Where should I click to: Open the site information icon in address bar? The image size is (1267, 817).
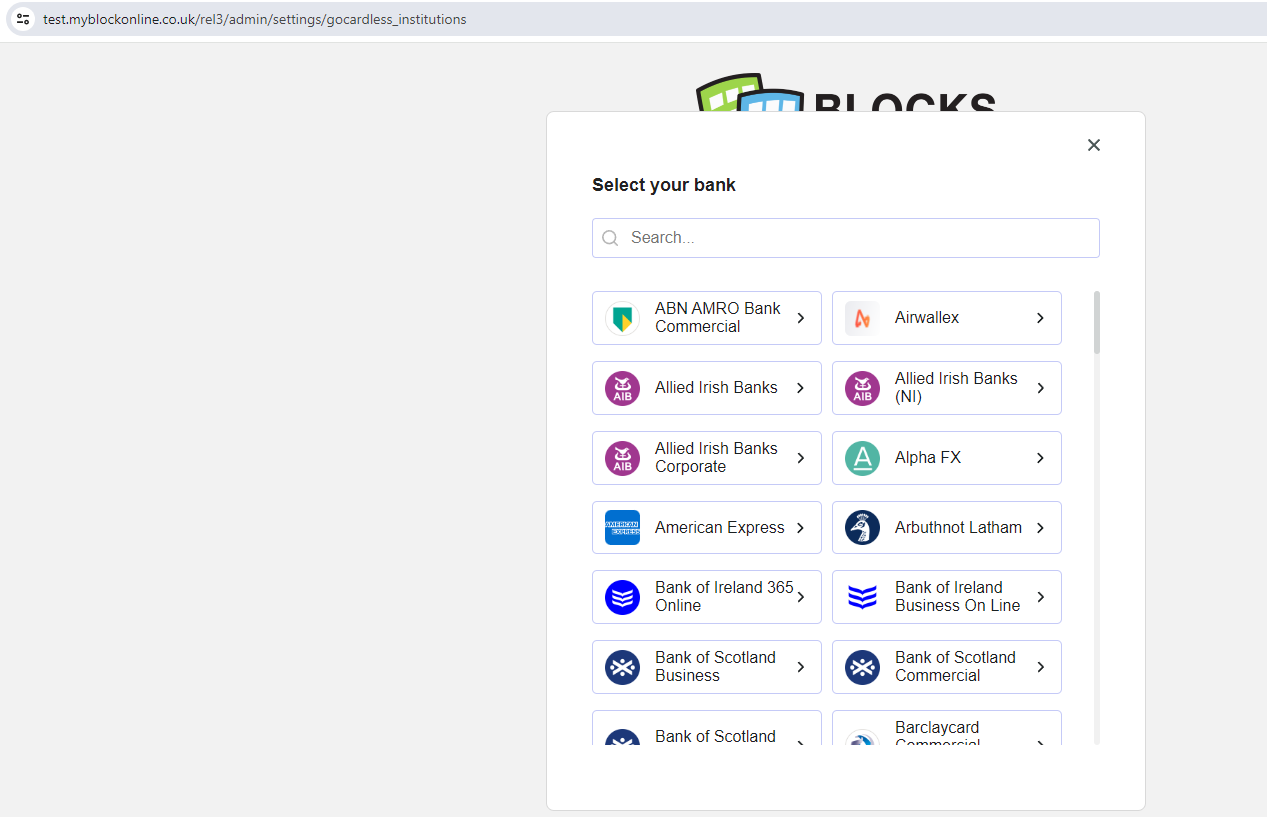click(23, 19)
